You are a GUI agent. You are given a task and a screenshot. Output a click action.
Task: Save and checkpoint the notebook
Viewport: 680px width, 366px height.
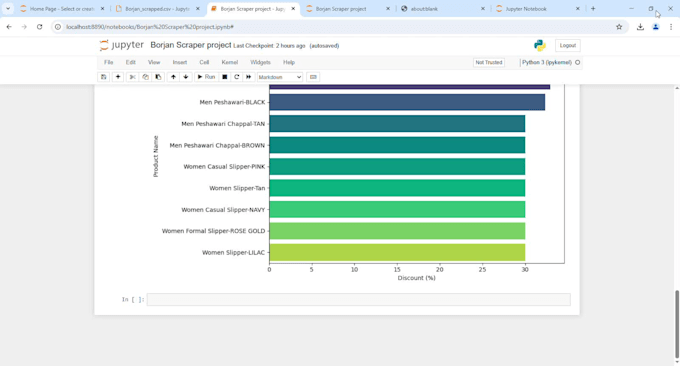tap(104, 77)
